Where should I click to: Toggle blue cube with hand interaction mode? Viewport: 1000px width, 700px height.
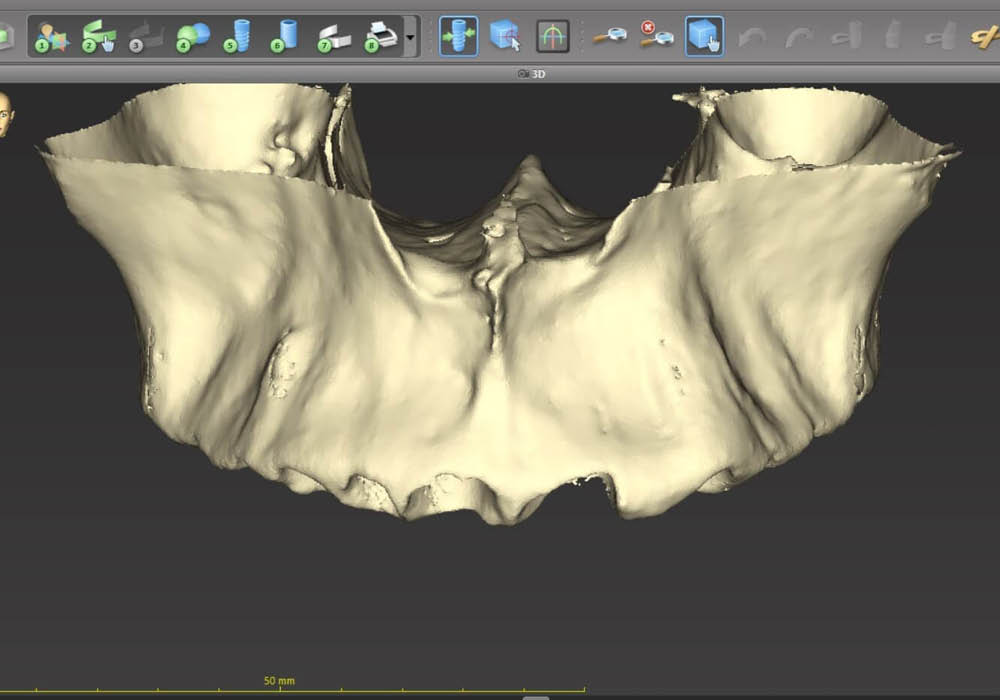pyautogui.click(x=704, y=36)
